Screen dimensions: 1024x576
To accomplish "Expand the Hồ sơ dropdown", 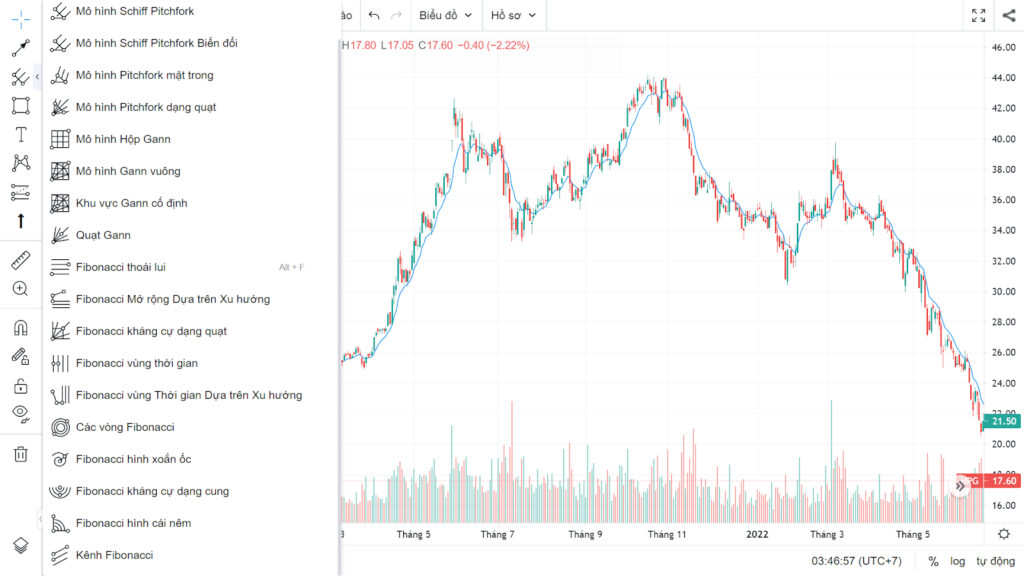I will (513, 15).
